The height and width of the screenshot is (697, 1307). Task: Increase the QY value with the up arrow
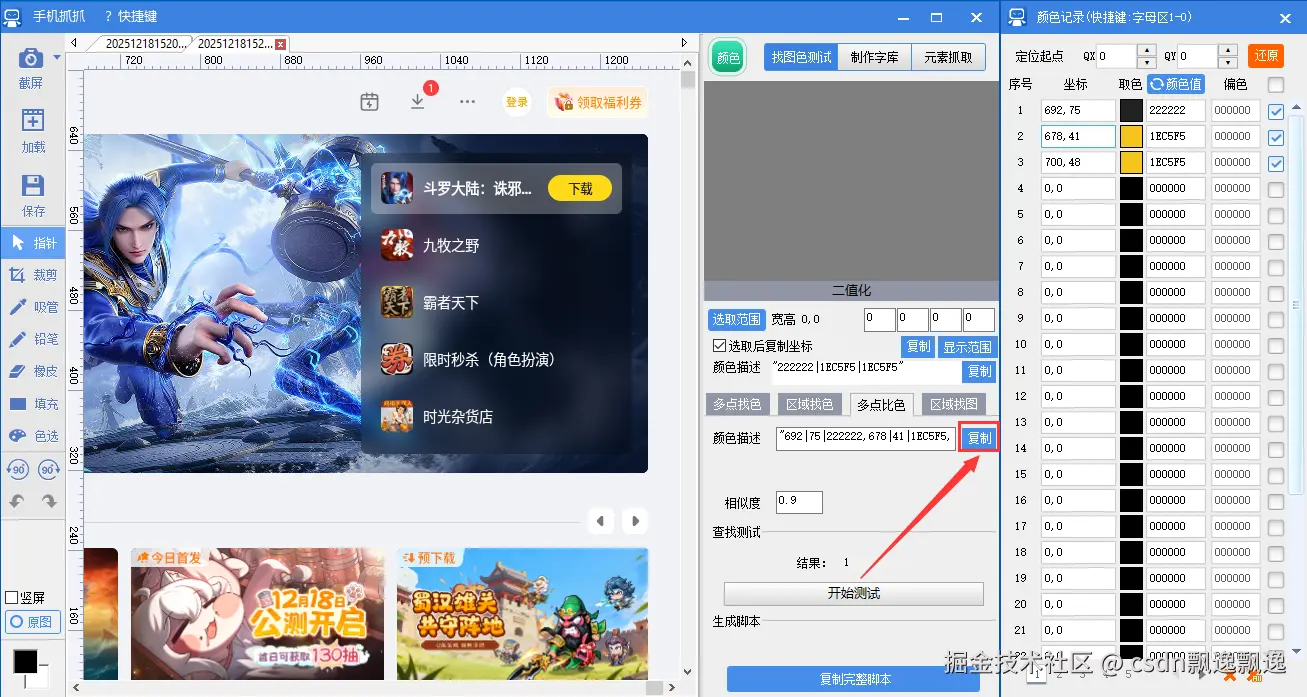point(1227,50)
